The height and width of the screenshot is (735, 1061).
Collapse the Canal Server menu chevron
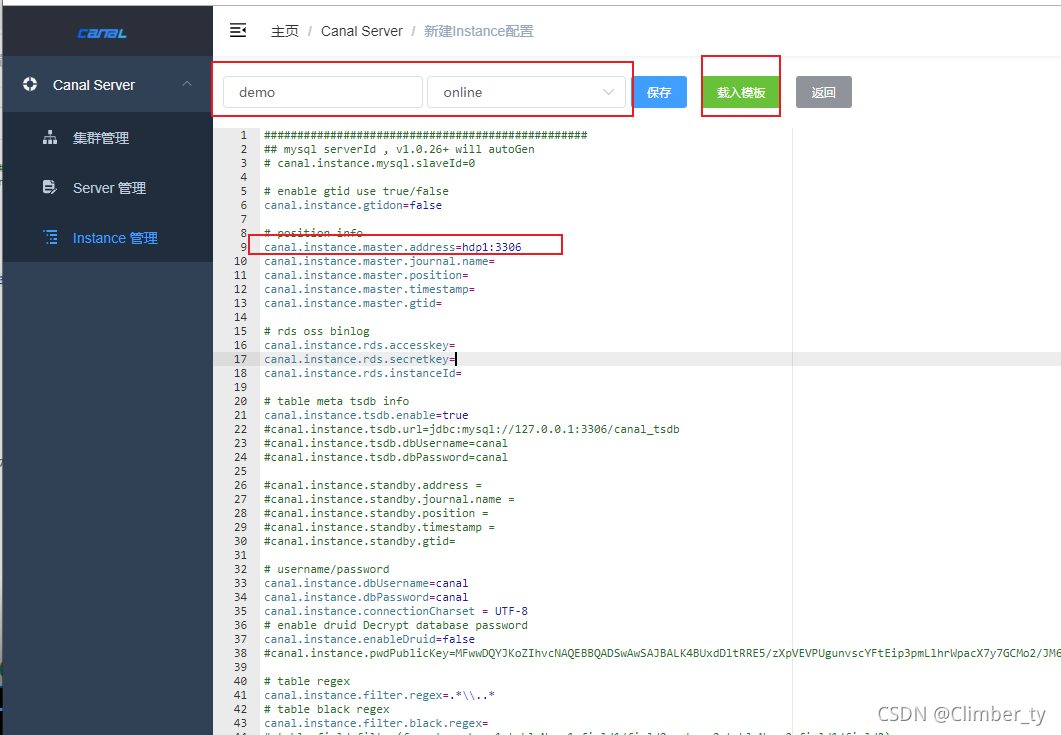pos(187,84)
